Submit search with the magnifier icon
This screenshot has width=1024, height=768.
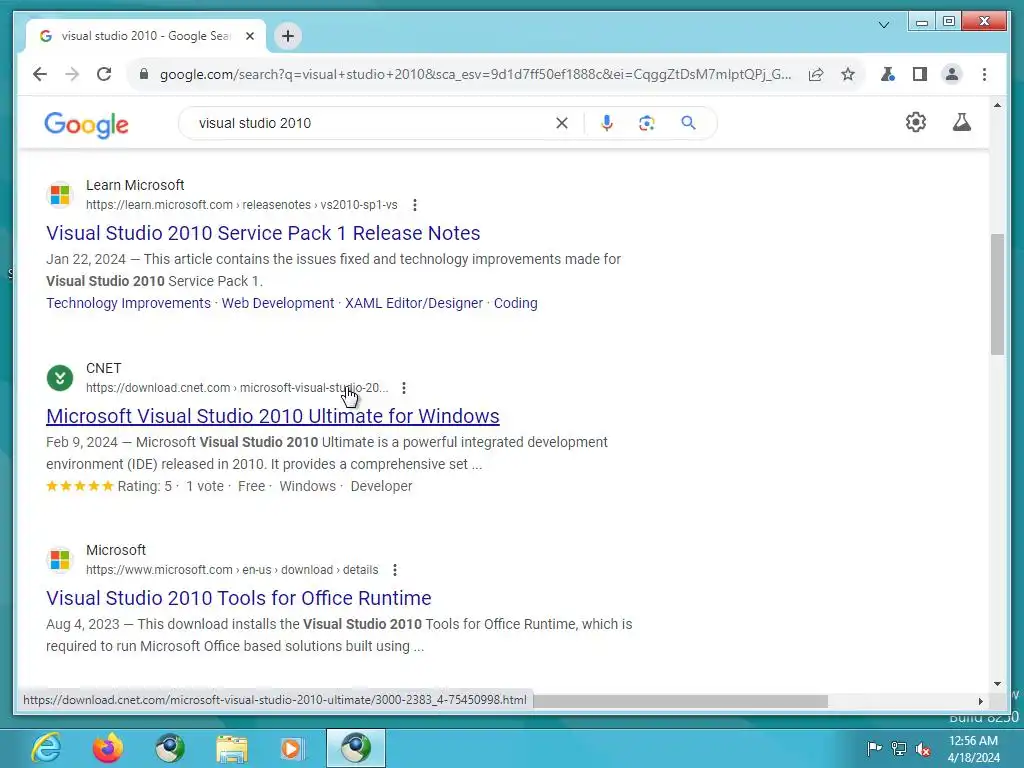[688, 123]
